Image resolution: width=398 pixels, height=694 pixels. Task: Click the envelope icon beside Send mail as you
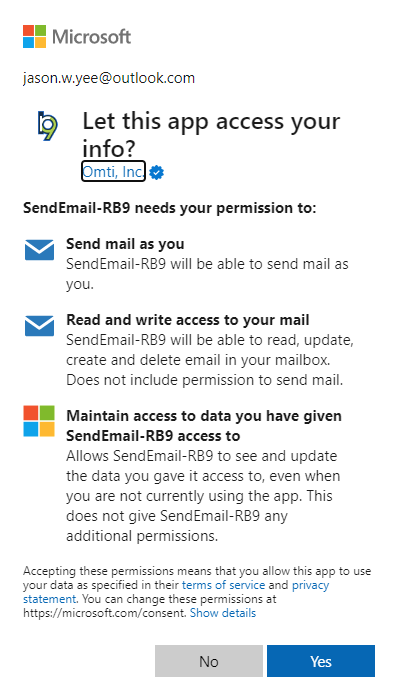(39, 250)
